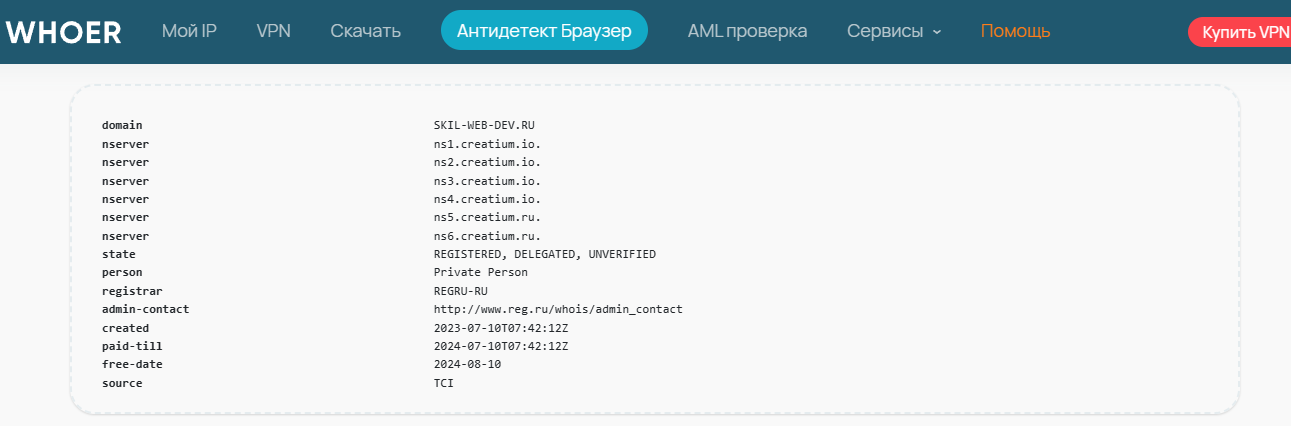Click the domain field label
The width and height of the screenshot is (1291, 426).
tap(122, 125)
